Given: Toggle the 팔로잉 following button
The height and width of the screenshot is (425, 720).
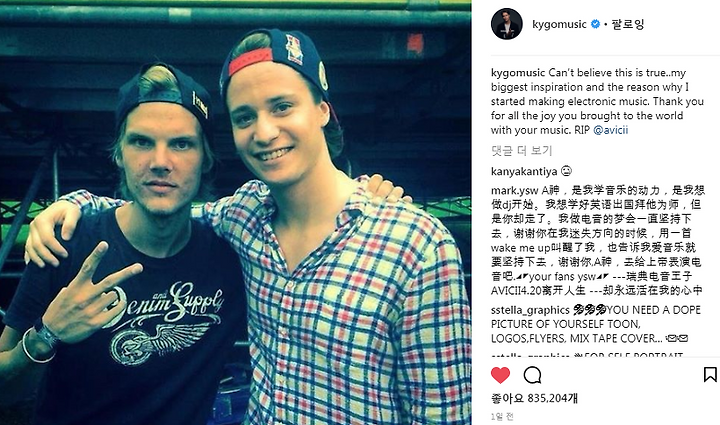Looking at the screenshot, I should click(628, 24).
